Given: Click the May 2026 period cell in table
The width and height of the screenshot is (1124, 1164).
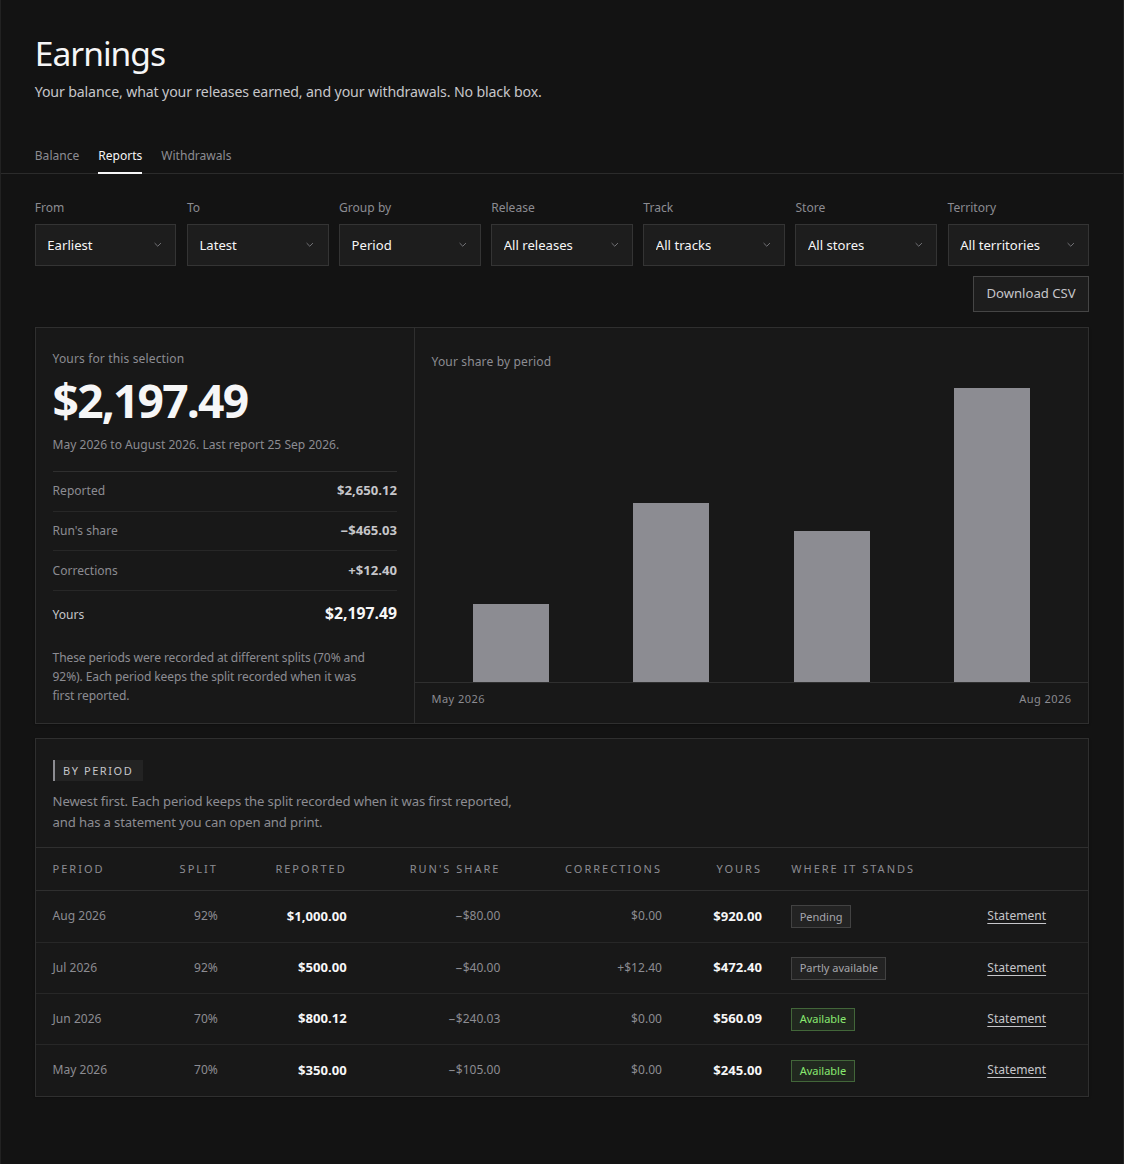Looking at the screenshot, I should coord(79,1070).
